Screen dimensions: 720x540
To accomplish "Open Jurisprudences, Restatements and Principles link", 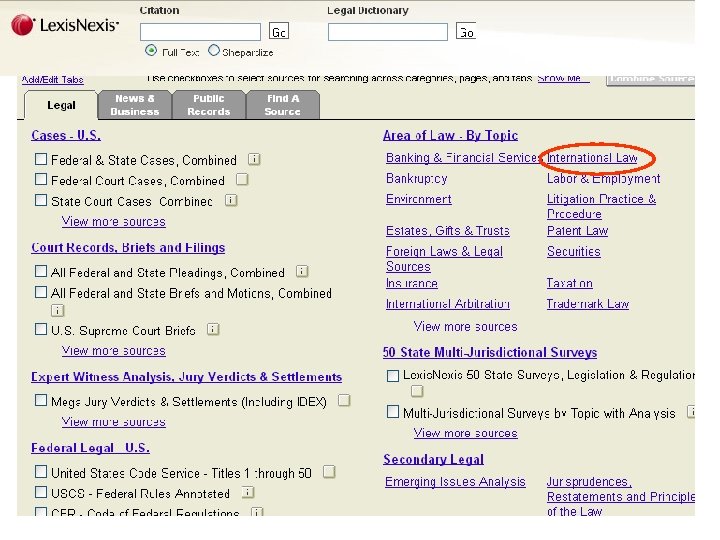I will 620,496.
